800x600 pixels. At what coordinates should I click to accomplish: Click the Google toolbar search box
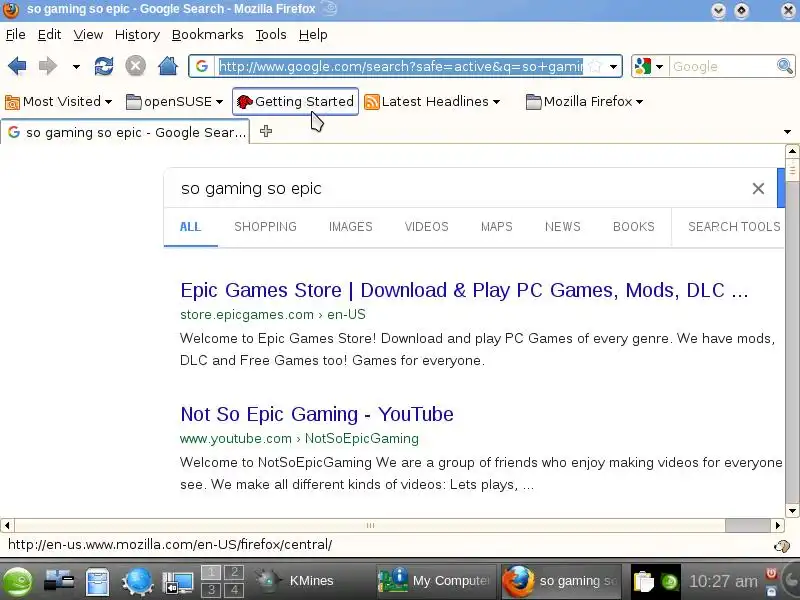[723, 66]
